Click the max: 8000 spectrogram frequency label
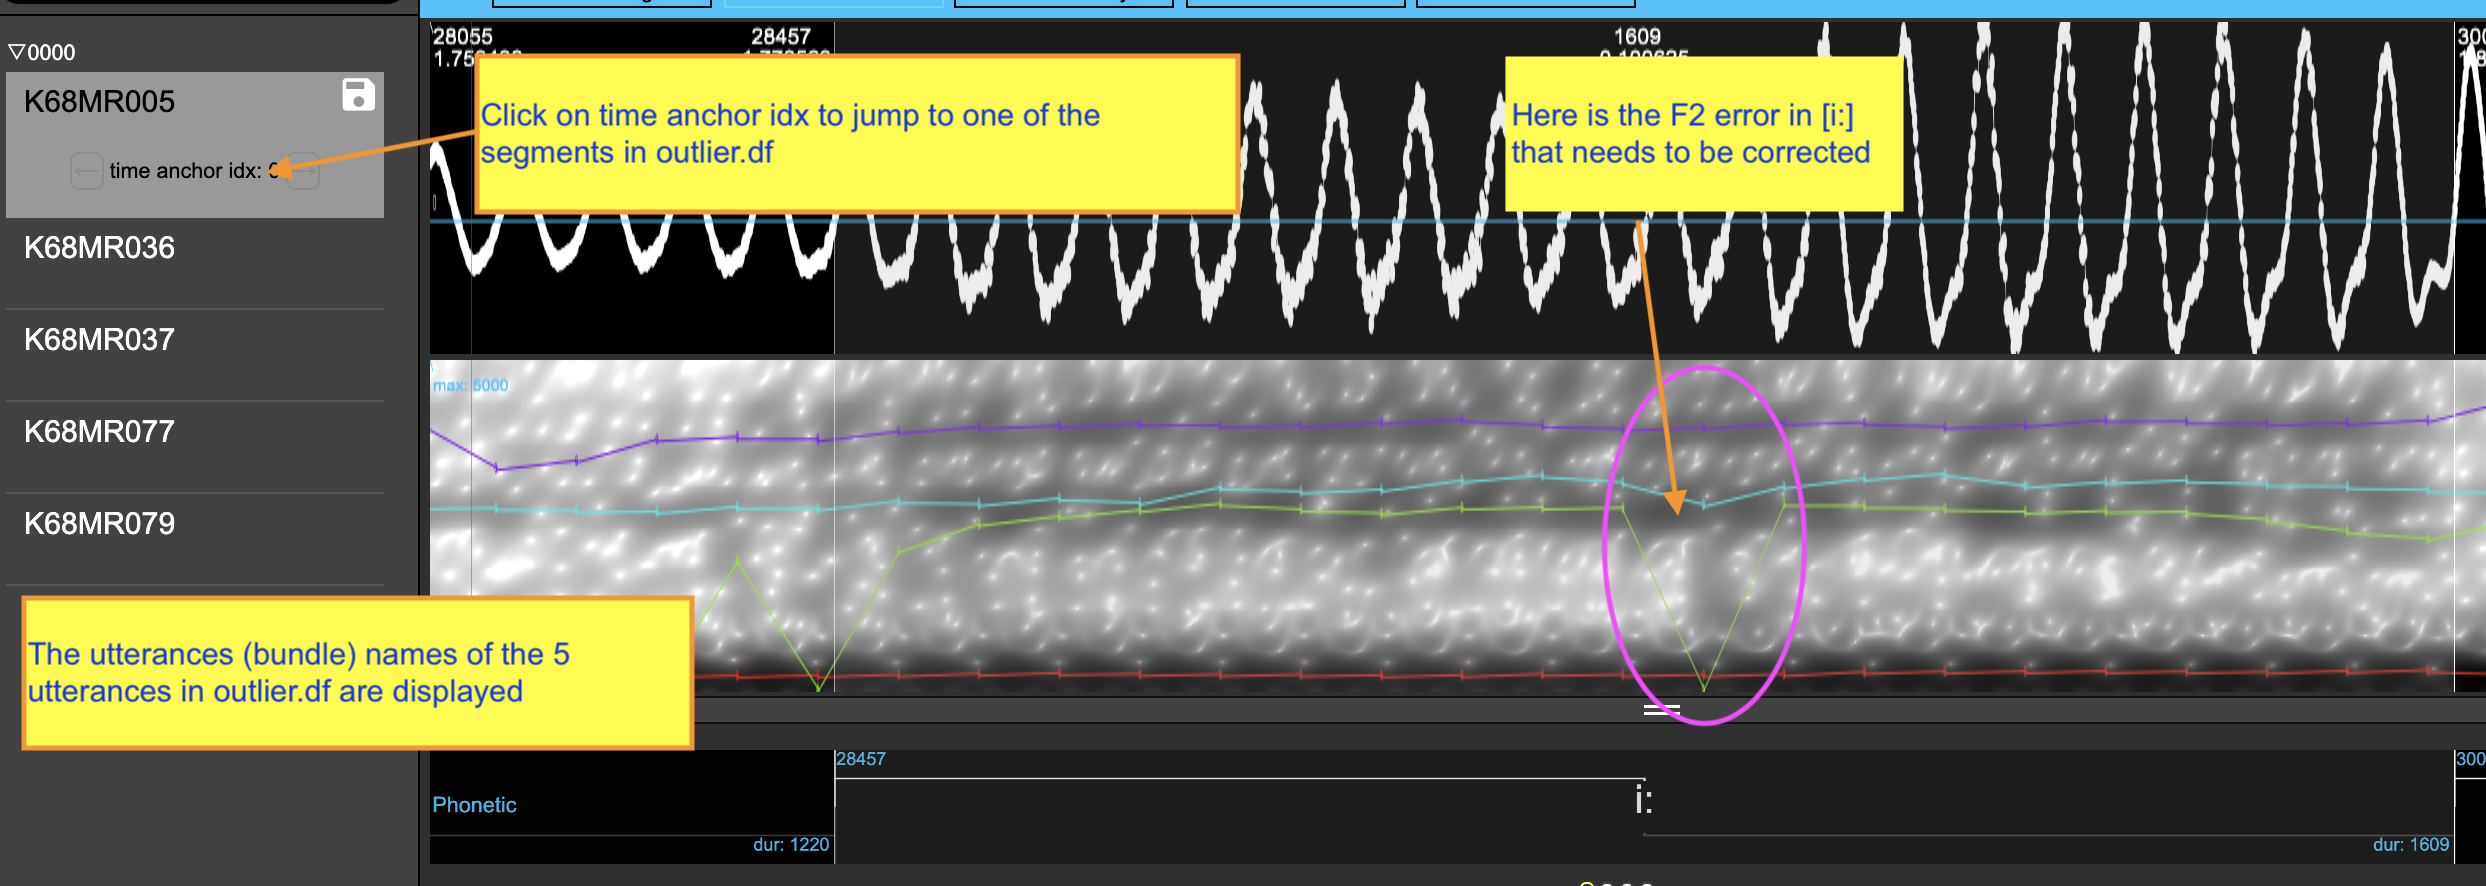This screenshot has height=886, width=2486. (471, 385)
